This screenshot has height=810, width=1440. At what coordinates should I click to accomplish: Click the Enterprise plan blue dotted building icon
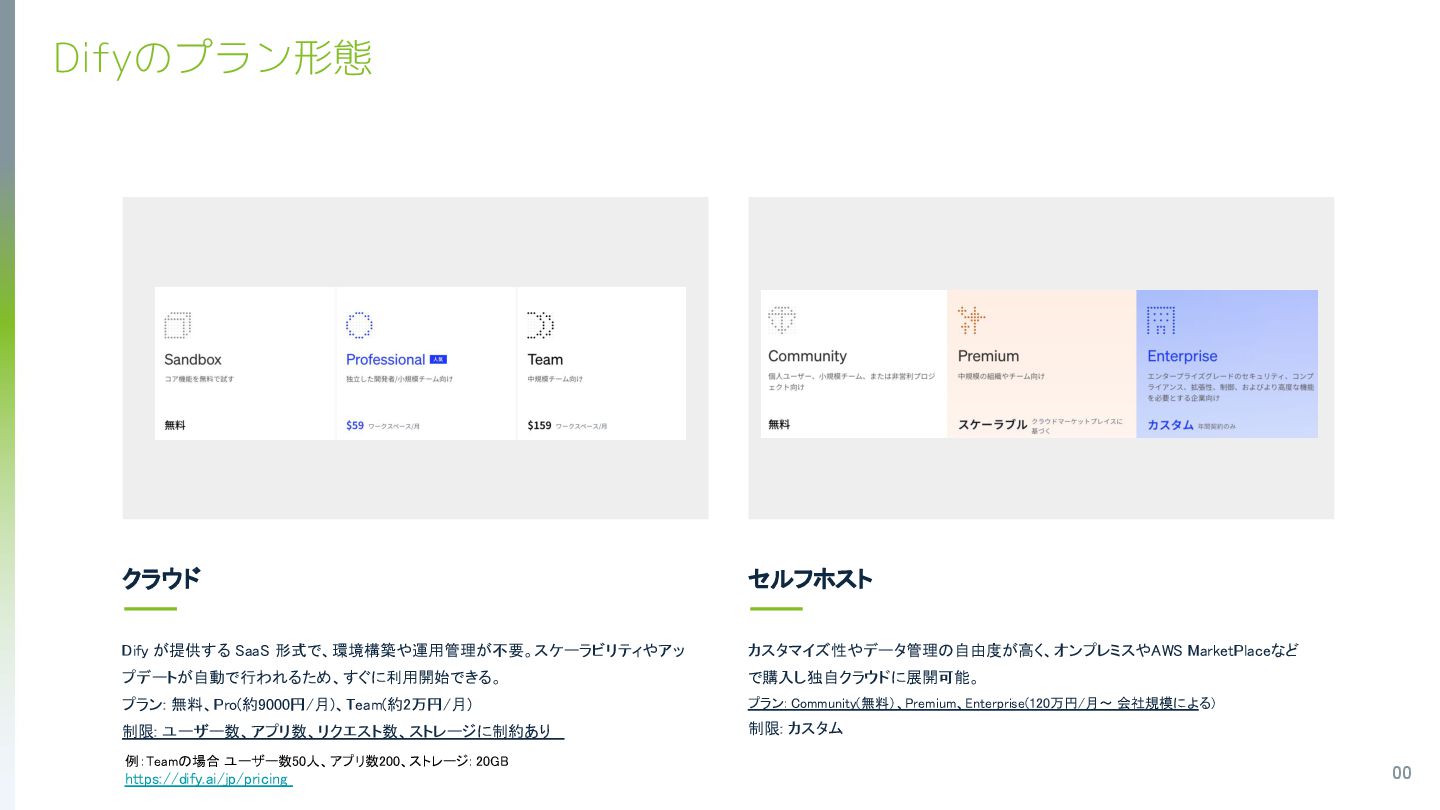click(x=1161, y=320)
